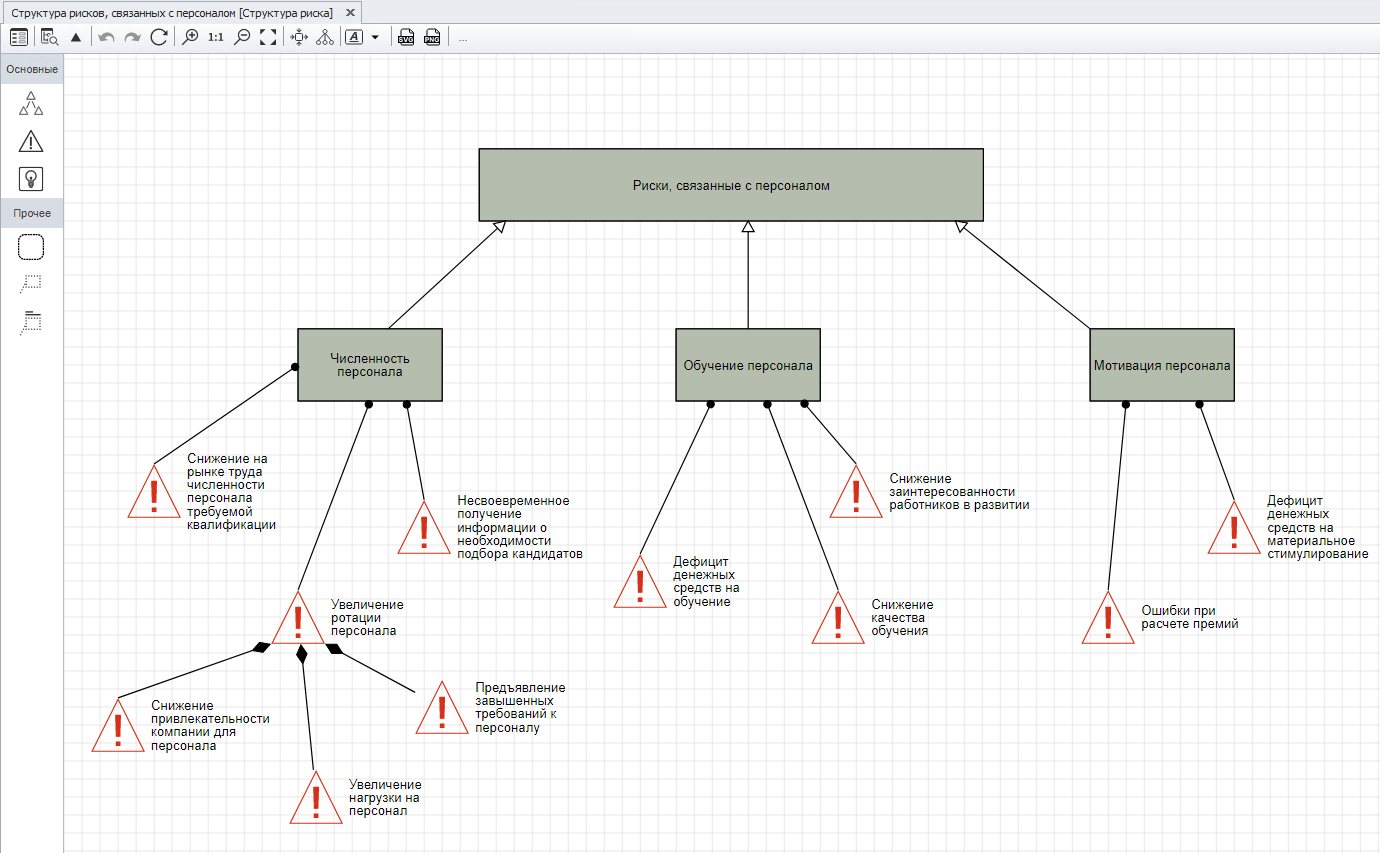This screenshot has height=853, width=1380.
Task: Collapse the Прочее palette section
Action: [31, 213]
